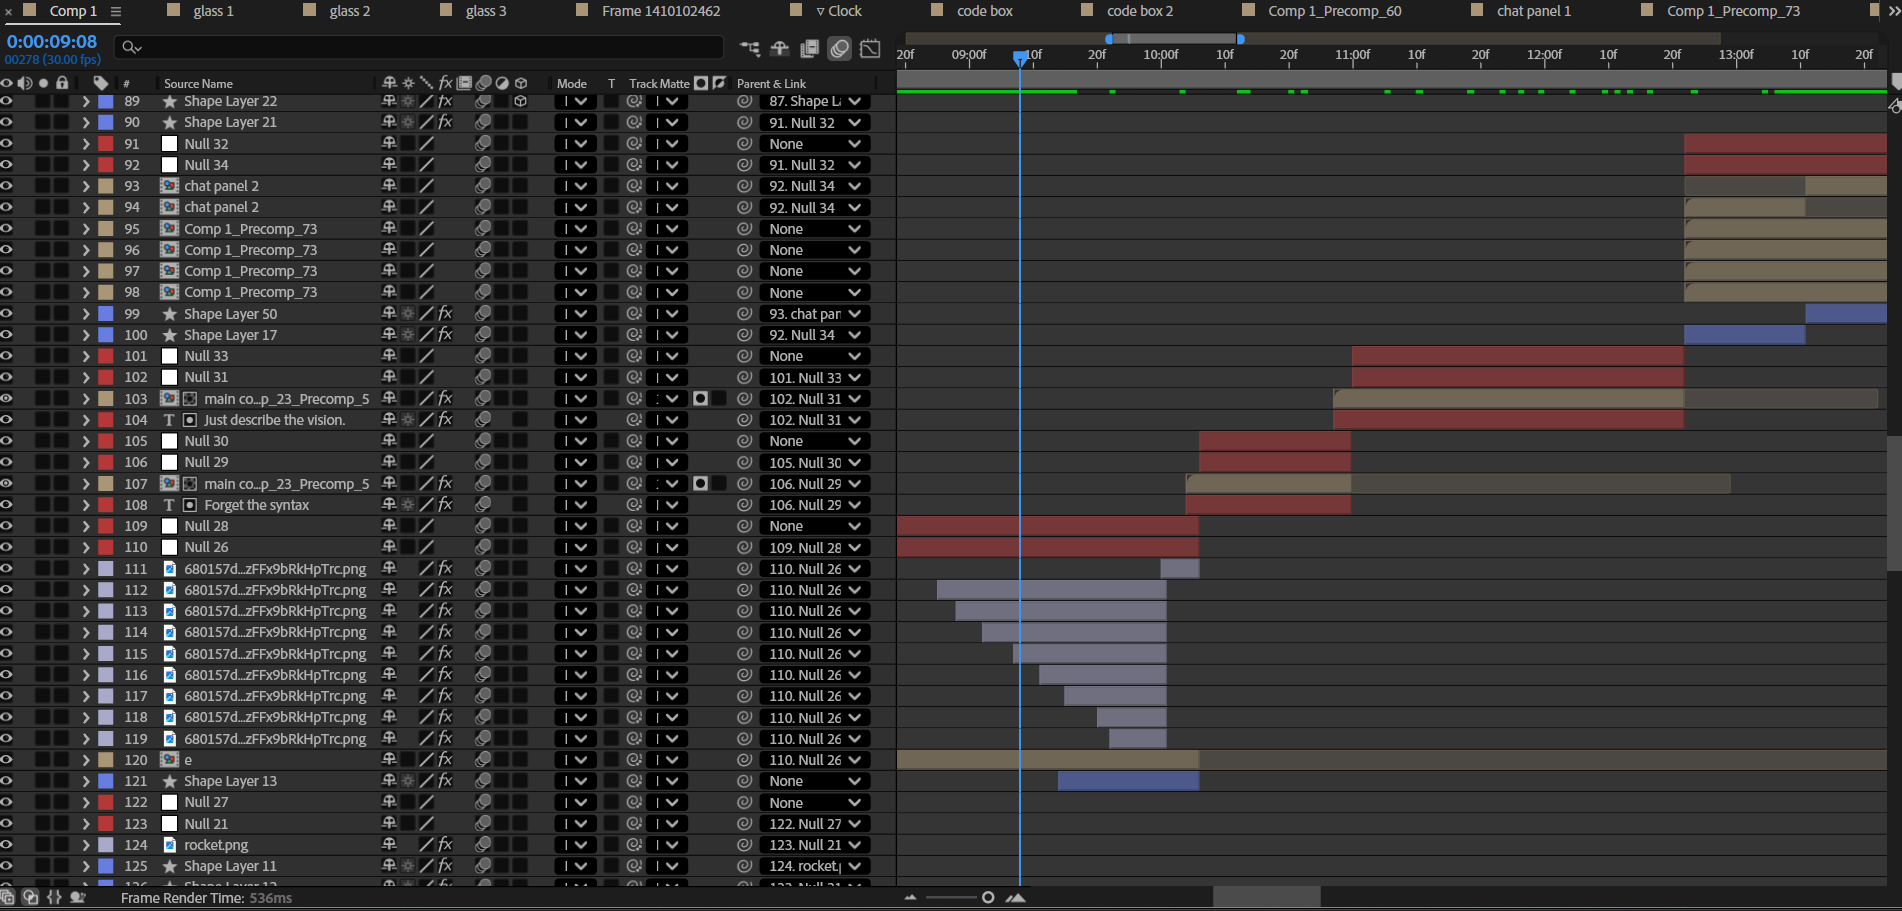
Task: Open the Composition Mini-Flowchart icon
Action: click(749, 48)
